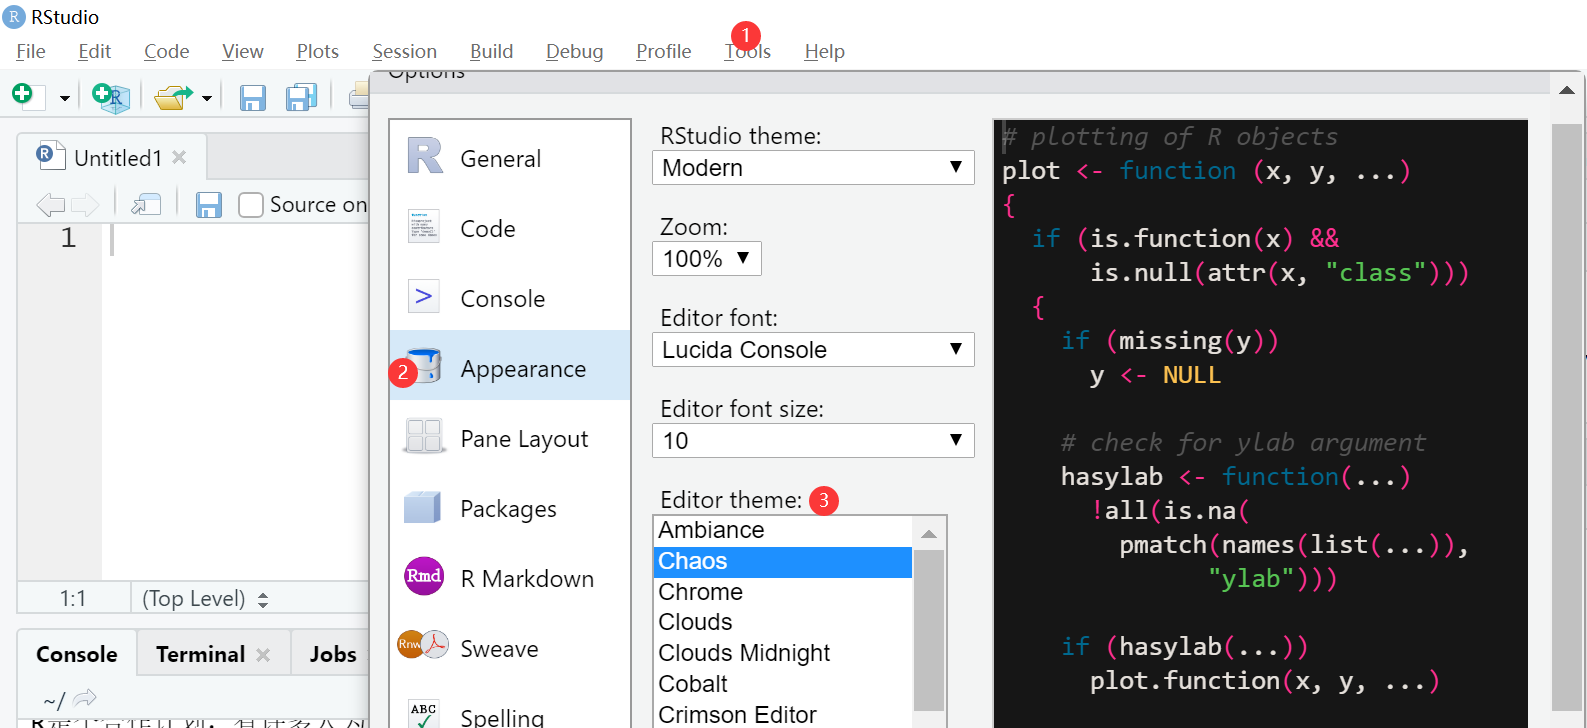Click the theme preview code pane
This screenshot has height=728, width=1587.
point(1260,424)
